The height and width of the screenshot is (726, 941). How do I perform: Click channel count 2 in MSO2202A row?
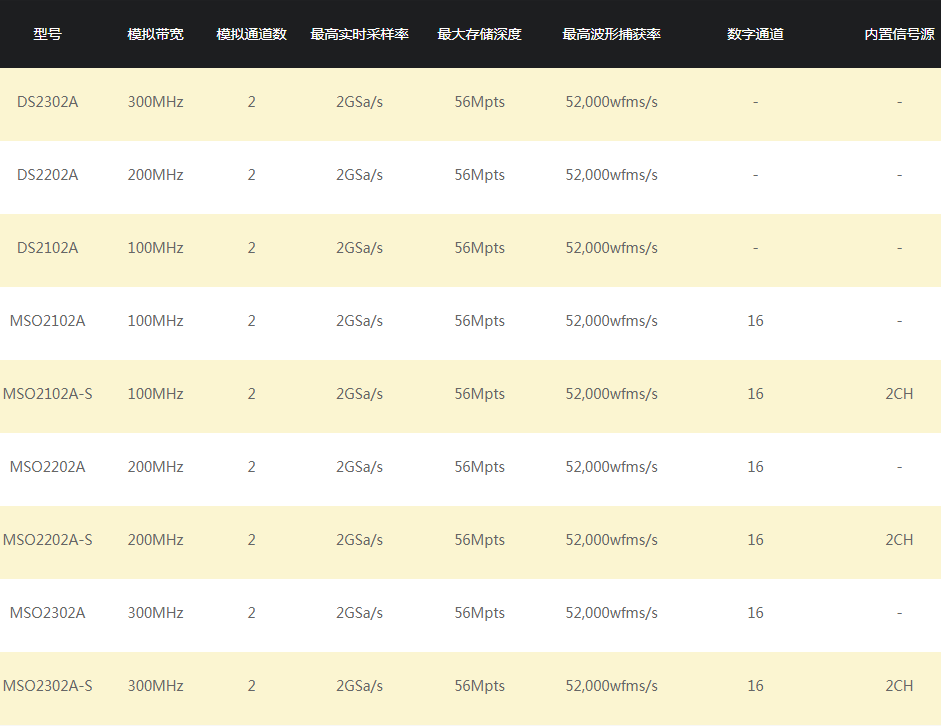pyautogui.click(x=251, y=467)
